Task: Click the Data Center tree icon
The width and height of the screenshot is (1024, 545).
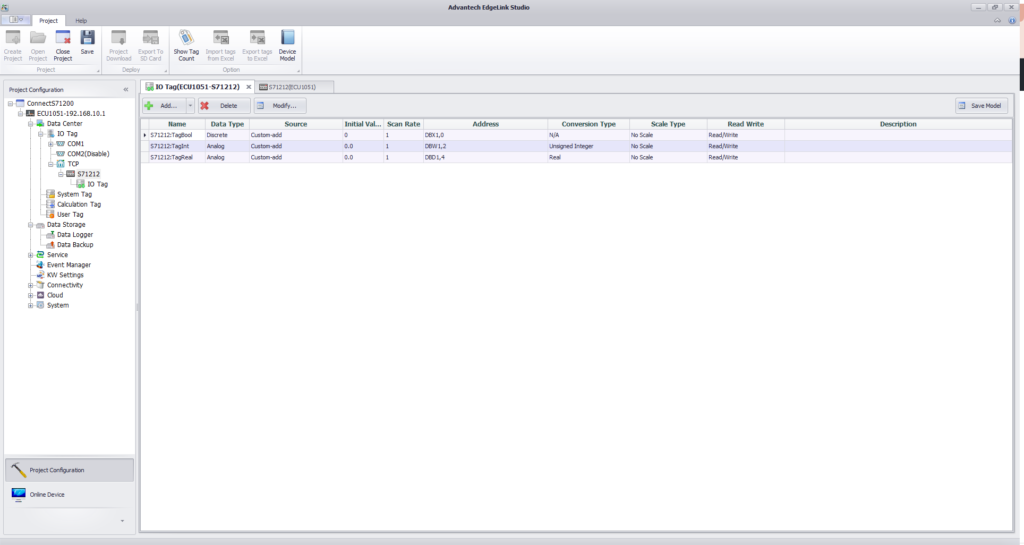Action: (x=40, y=123)
